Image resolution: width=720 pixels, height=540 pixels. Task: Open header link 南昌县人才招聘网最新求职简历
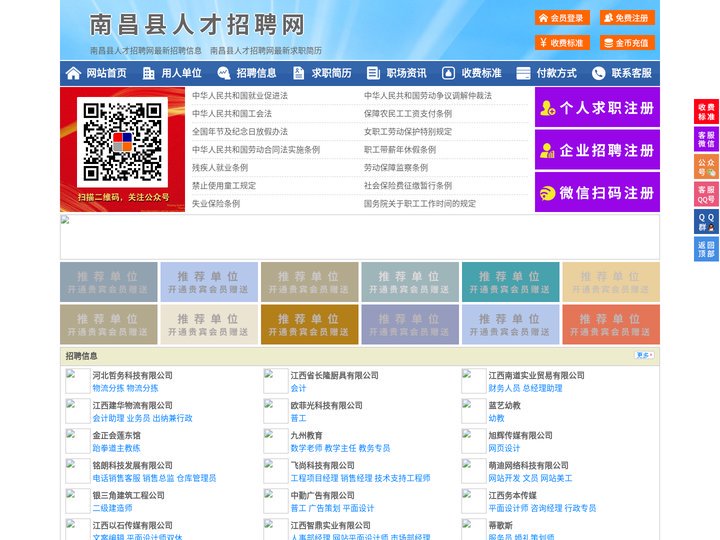pyautogui.click(x=266, y=51)
